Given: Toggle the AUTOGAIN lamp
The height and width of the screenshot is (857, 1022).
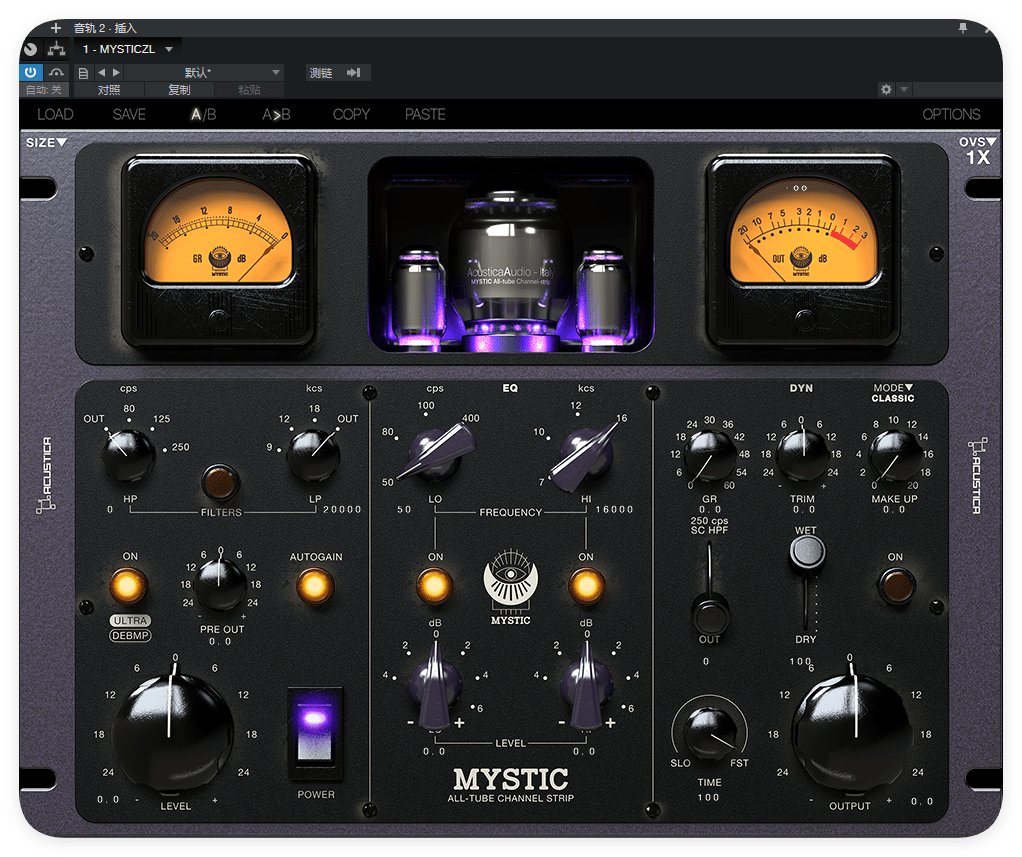Looking at the screenshot, I should tap(315, 585).
